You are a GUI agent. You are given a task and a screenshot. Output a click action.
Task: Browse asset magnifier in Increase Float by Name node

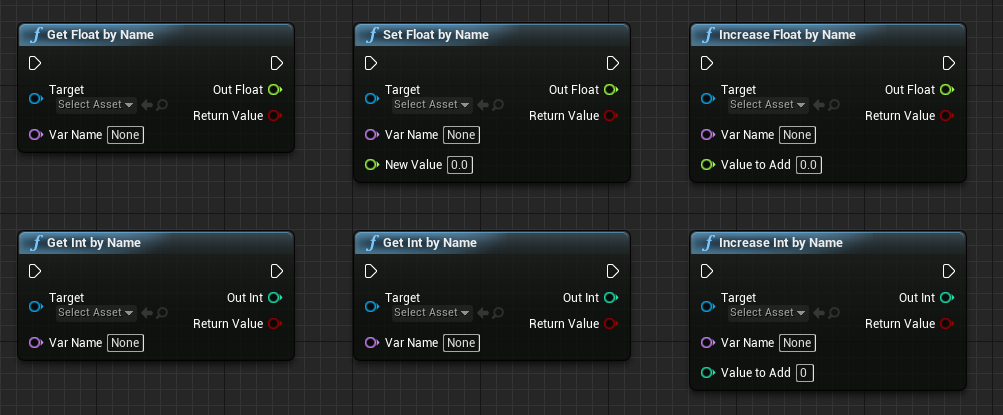[834, 104]
